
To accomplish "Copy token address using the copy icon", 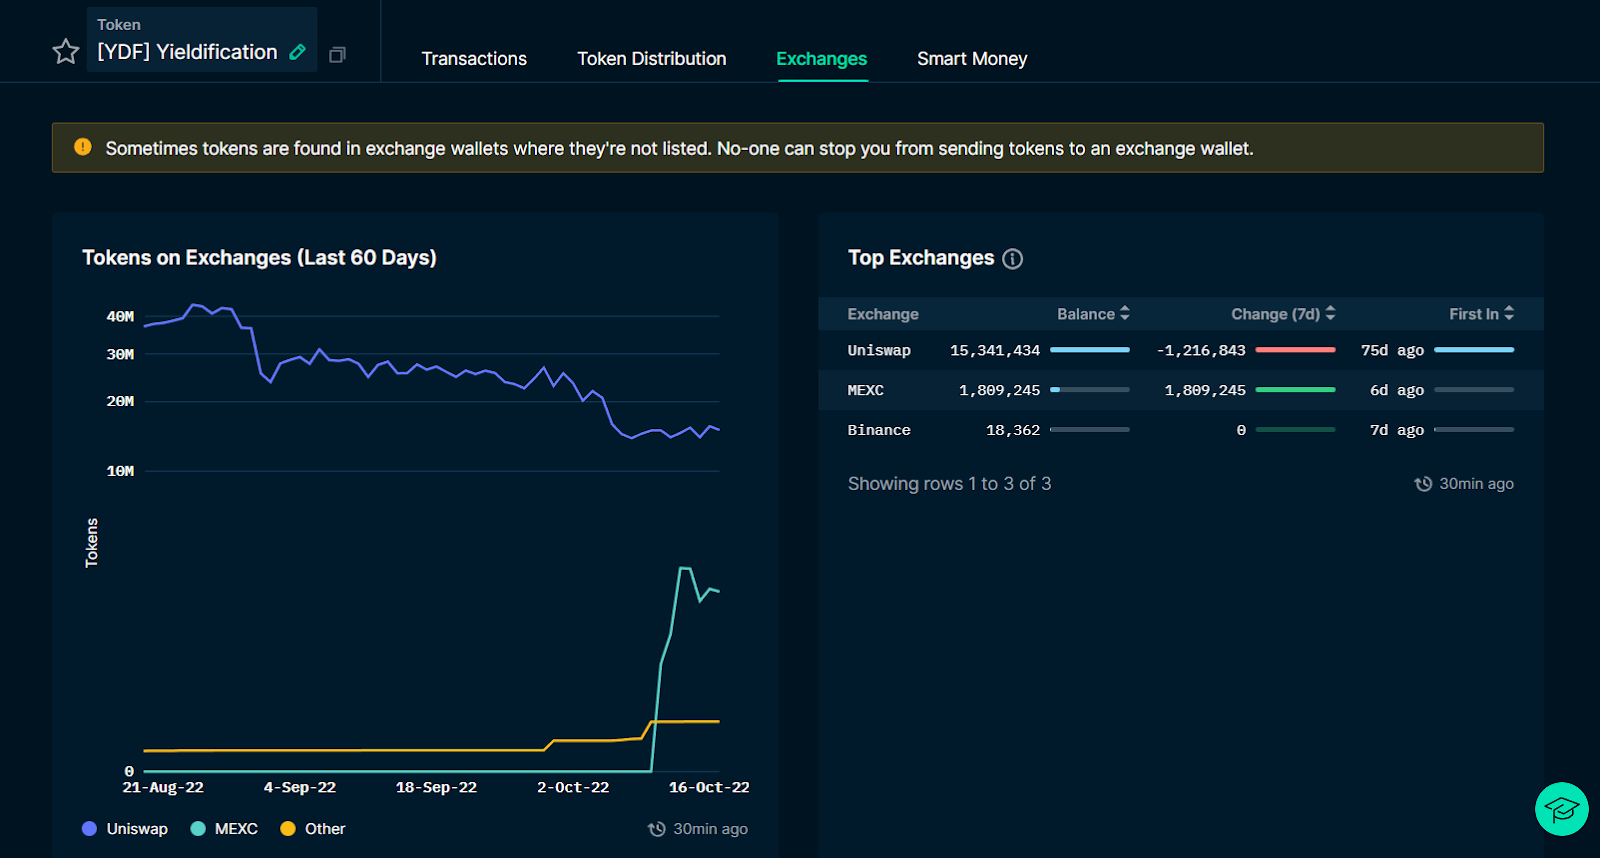I will pos(338,54).
